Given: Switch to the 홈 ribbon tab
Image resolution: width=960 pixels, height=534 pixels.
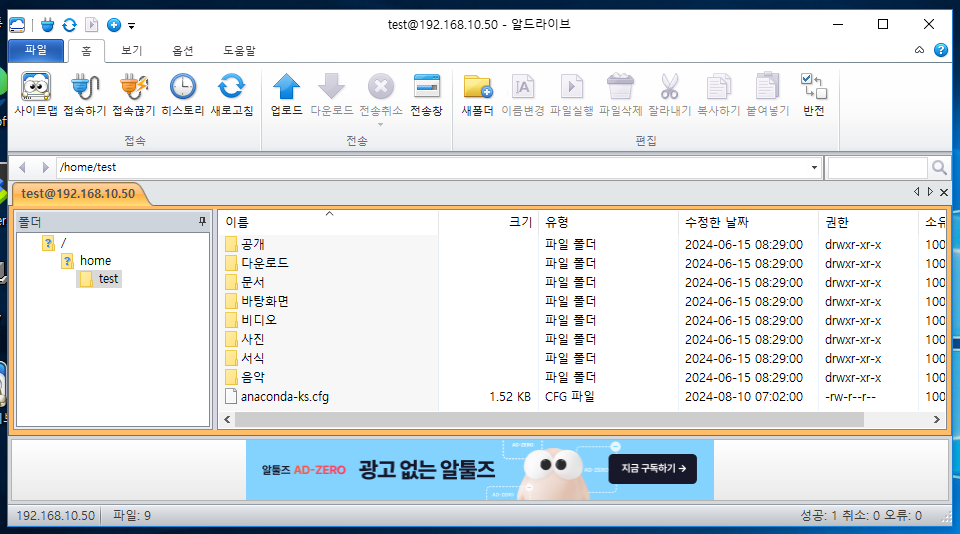Looking at the screenshot, I should pyautogui.click(x=86, y=51).
